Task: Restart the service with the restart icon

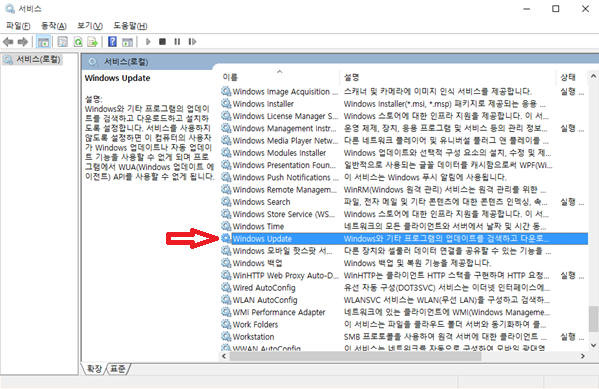Action: click(192, 42)
